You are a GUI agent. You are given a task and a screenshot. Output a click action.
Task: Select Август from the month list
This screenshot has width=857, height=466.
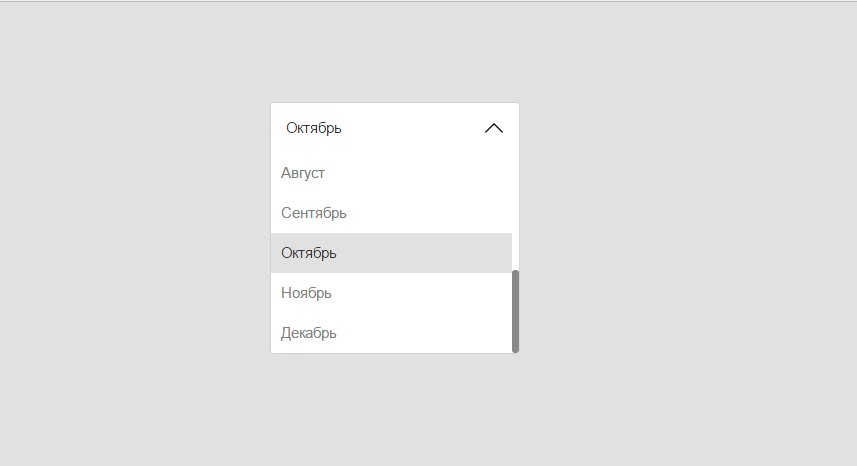pos(303,173)
